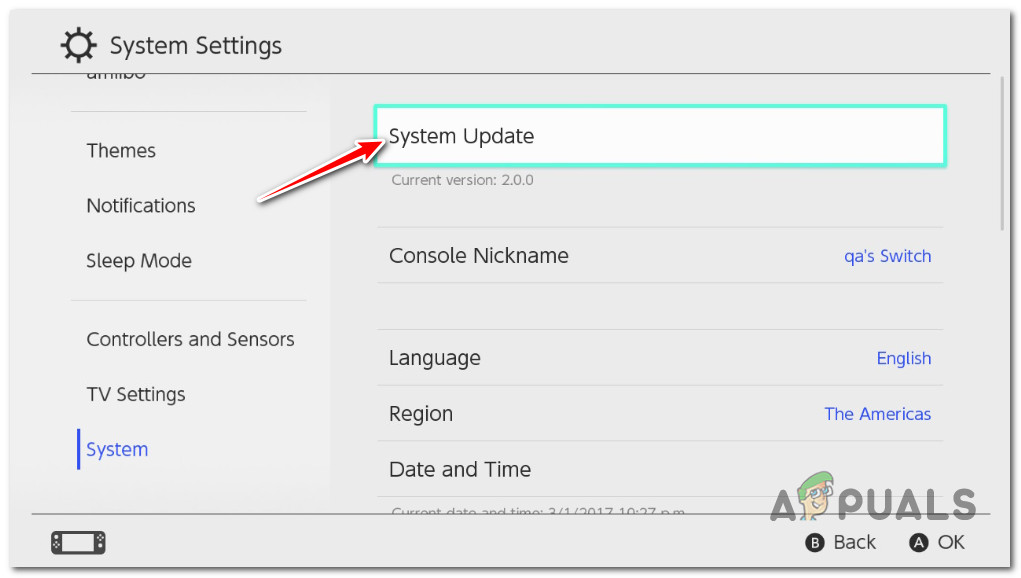Click the controller battery indicator icon

pos(78,542)
